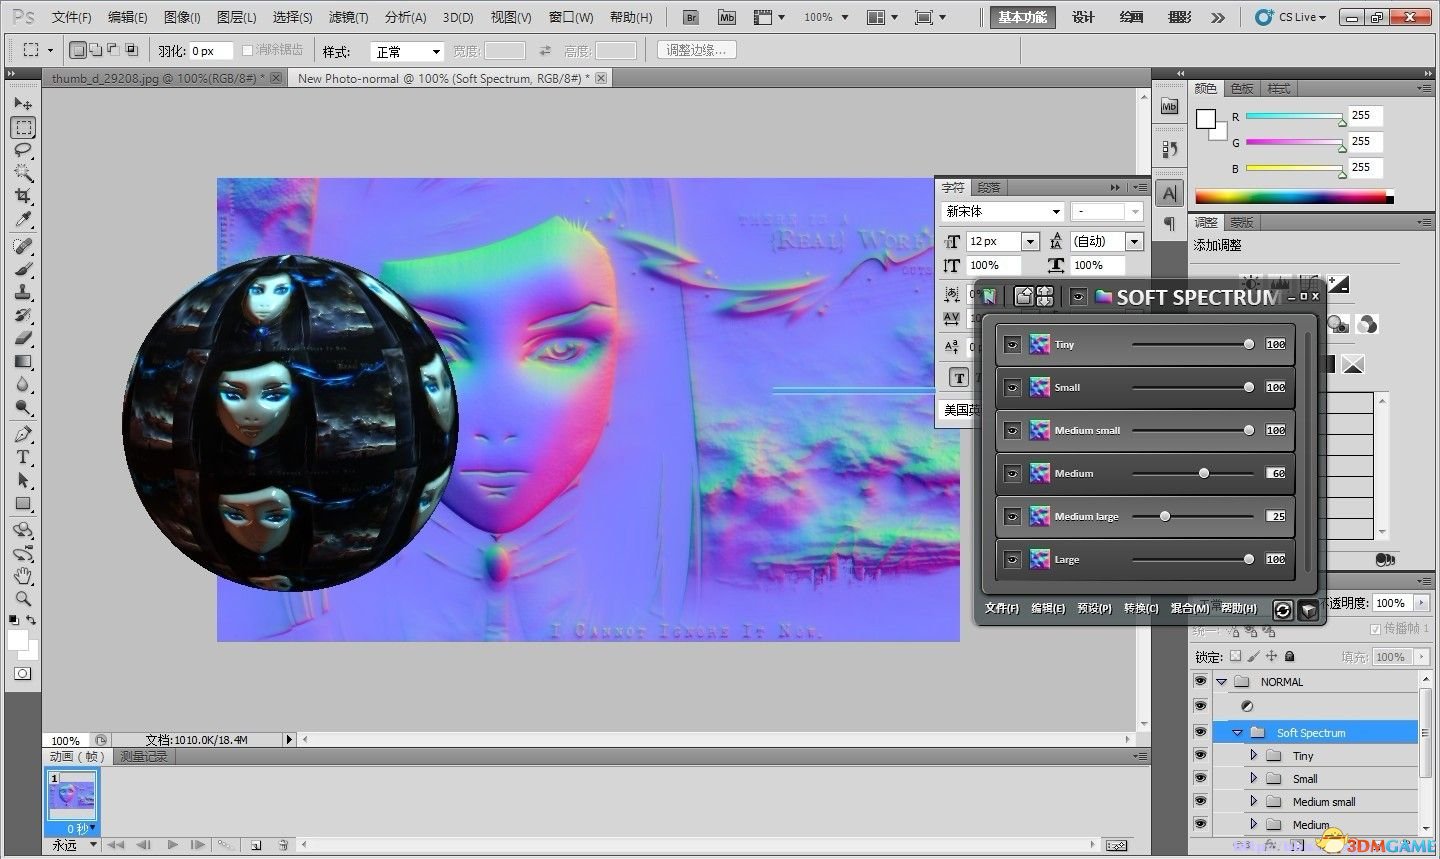
Task: Select animation frame 1 thumbnail
Action: tap(73, 796)
